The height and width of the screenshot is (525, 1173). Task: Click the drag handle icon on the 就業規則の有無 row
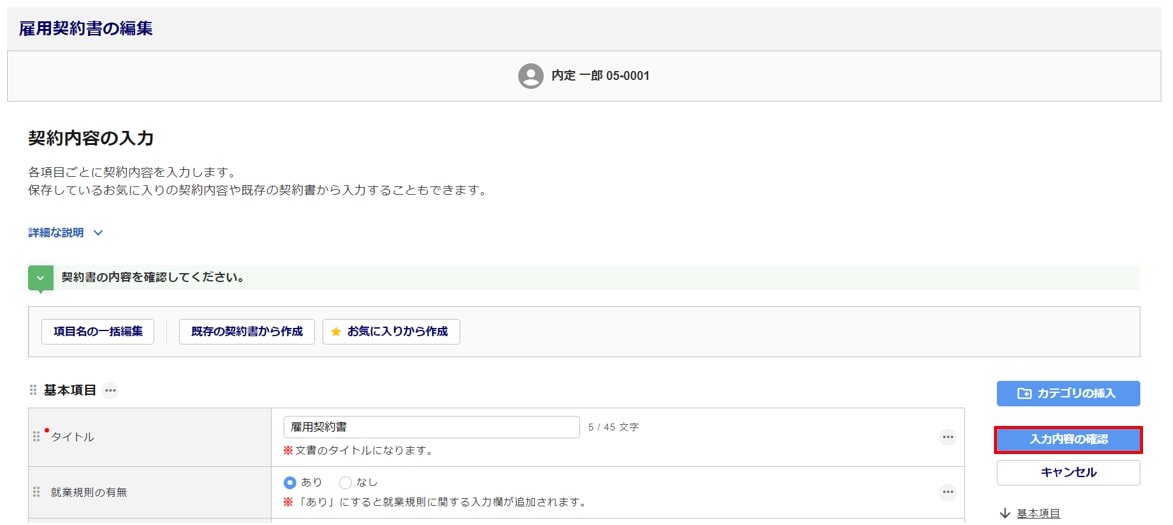[37, 492]
